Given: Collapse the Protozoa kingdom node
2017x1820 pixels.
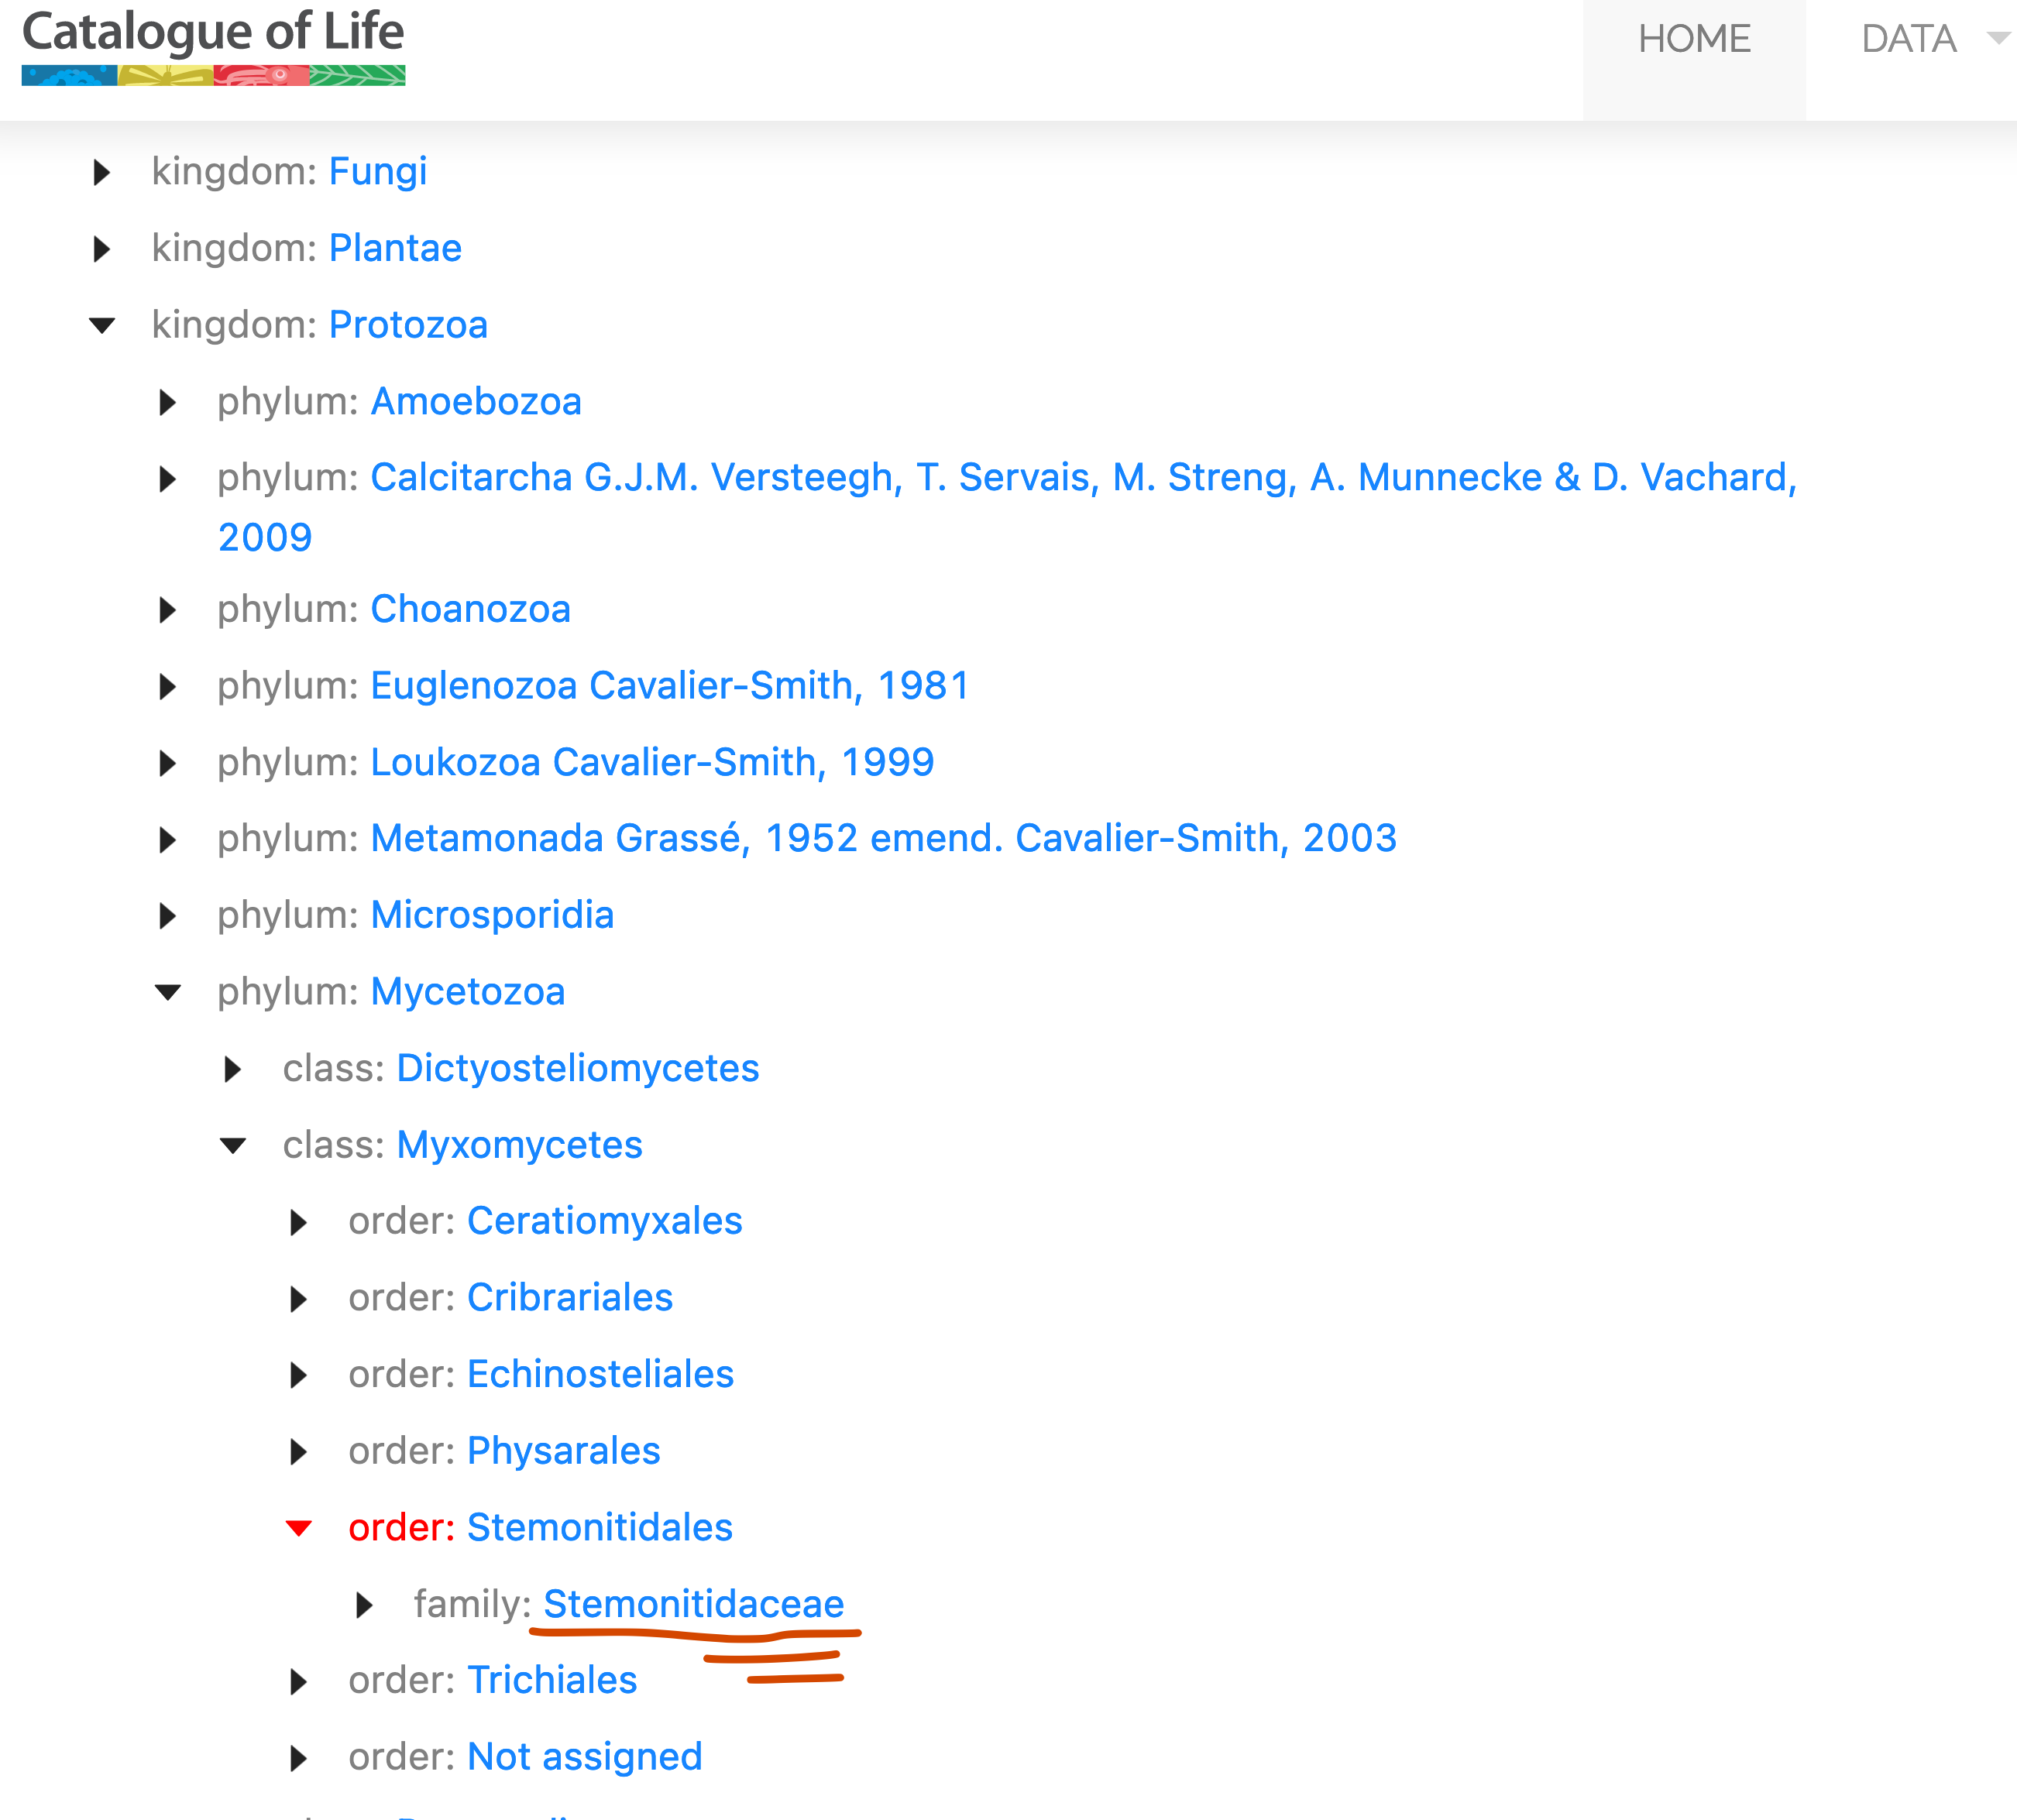Looking at the screenshot, I should tap(101, 325).
